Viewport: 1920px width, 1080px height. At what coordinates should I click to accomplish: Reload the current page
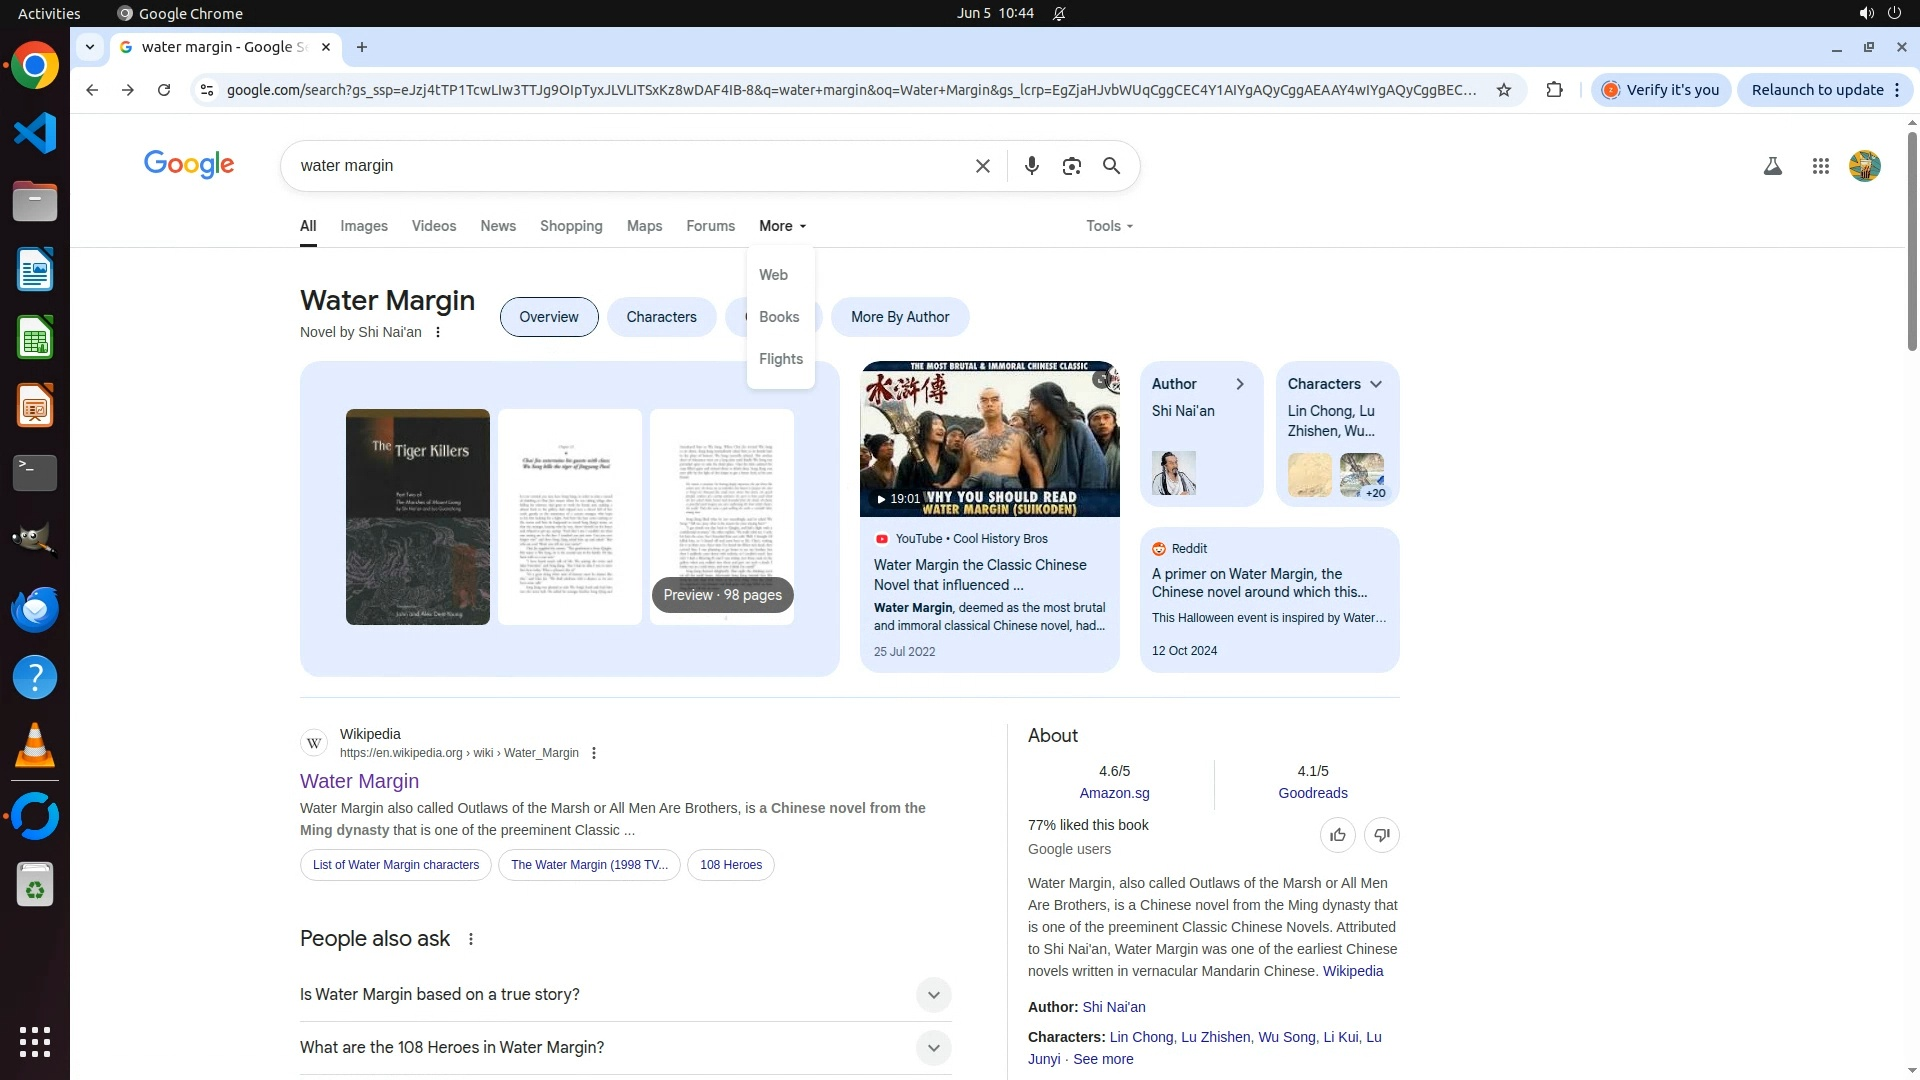click(x=164, y=90)
